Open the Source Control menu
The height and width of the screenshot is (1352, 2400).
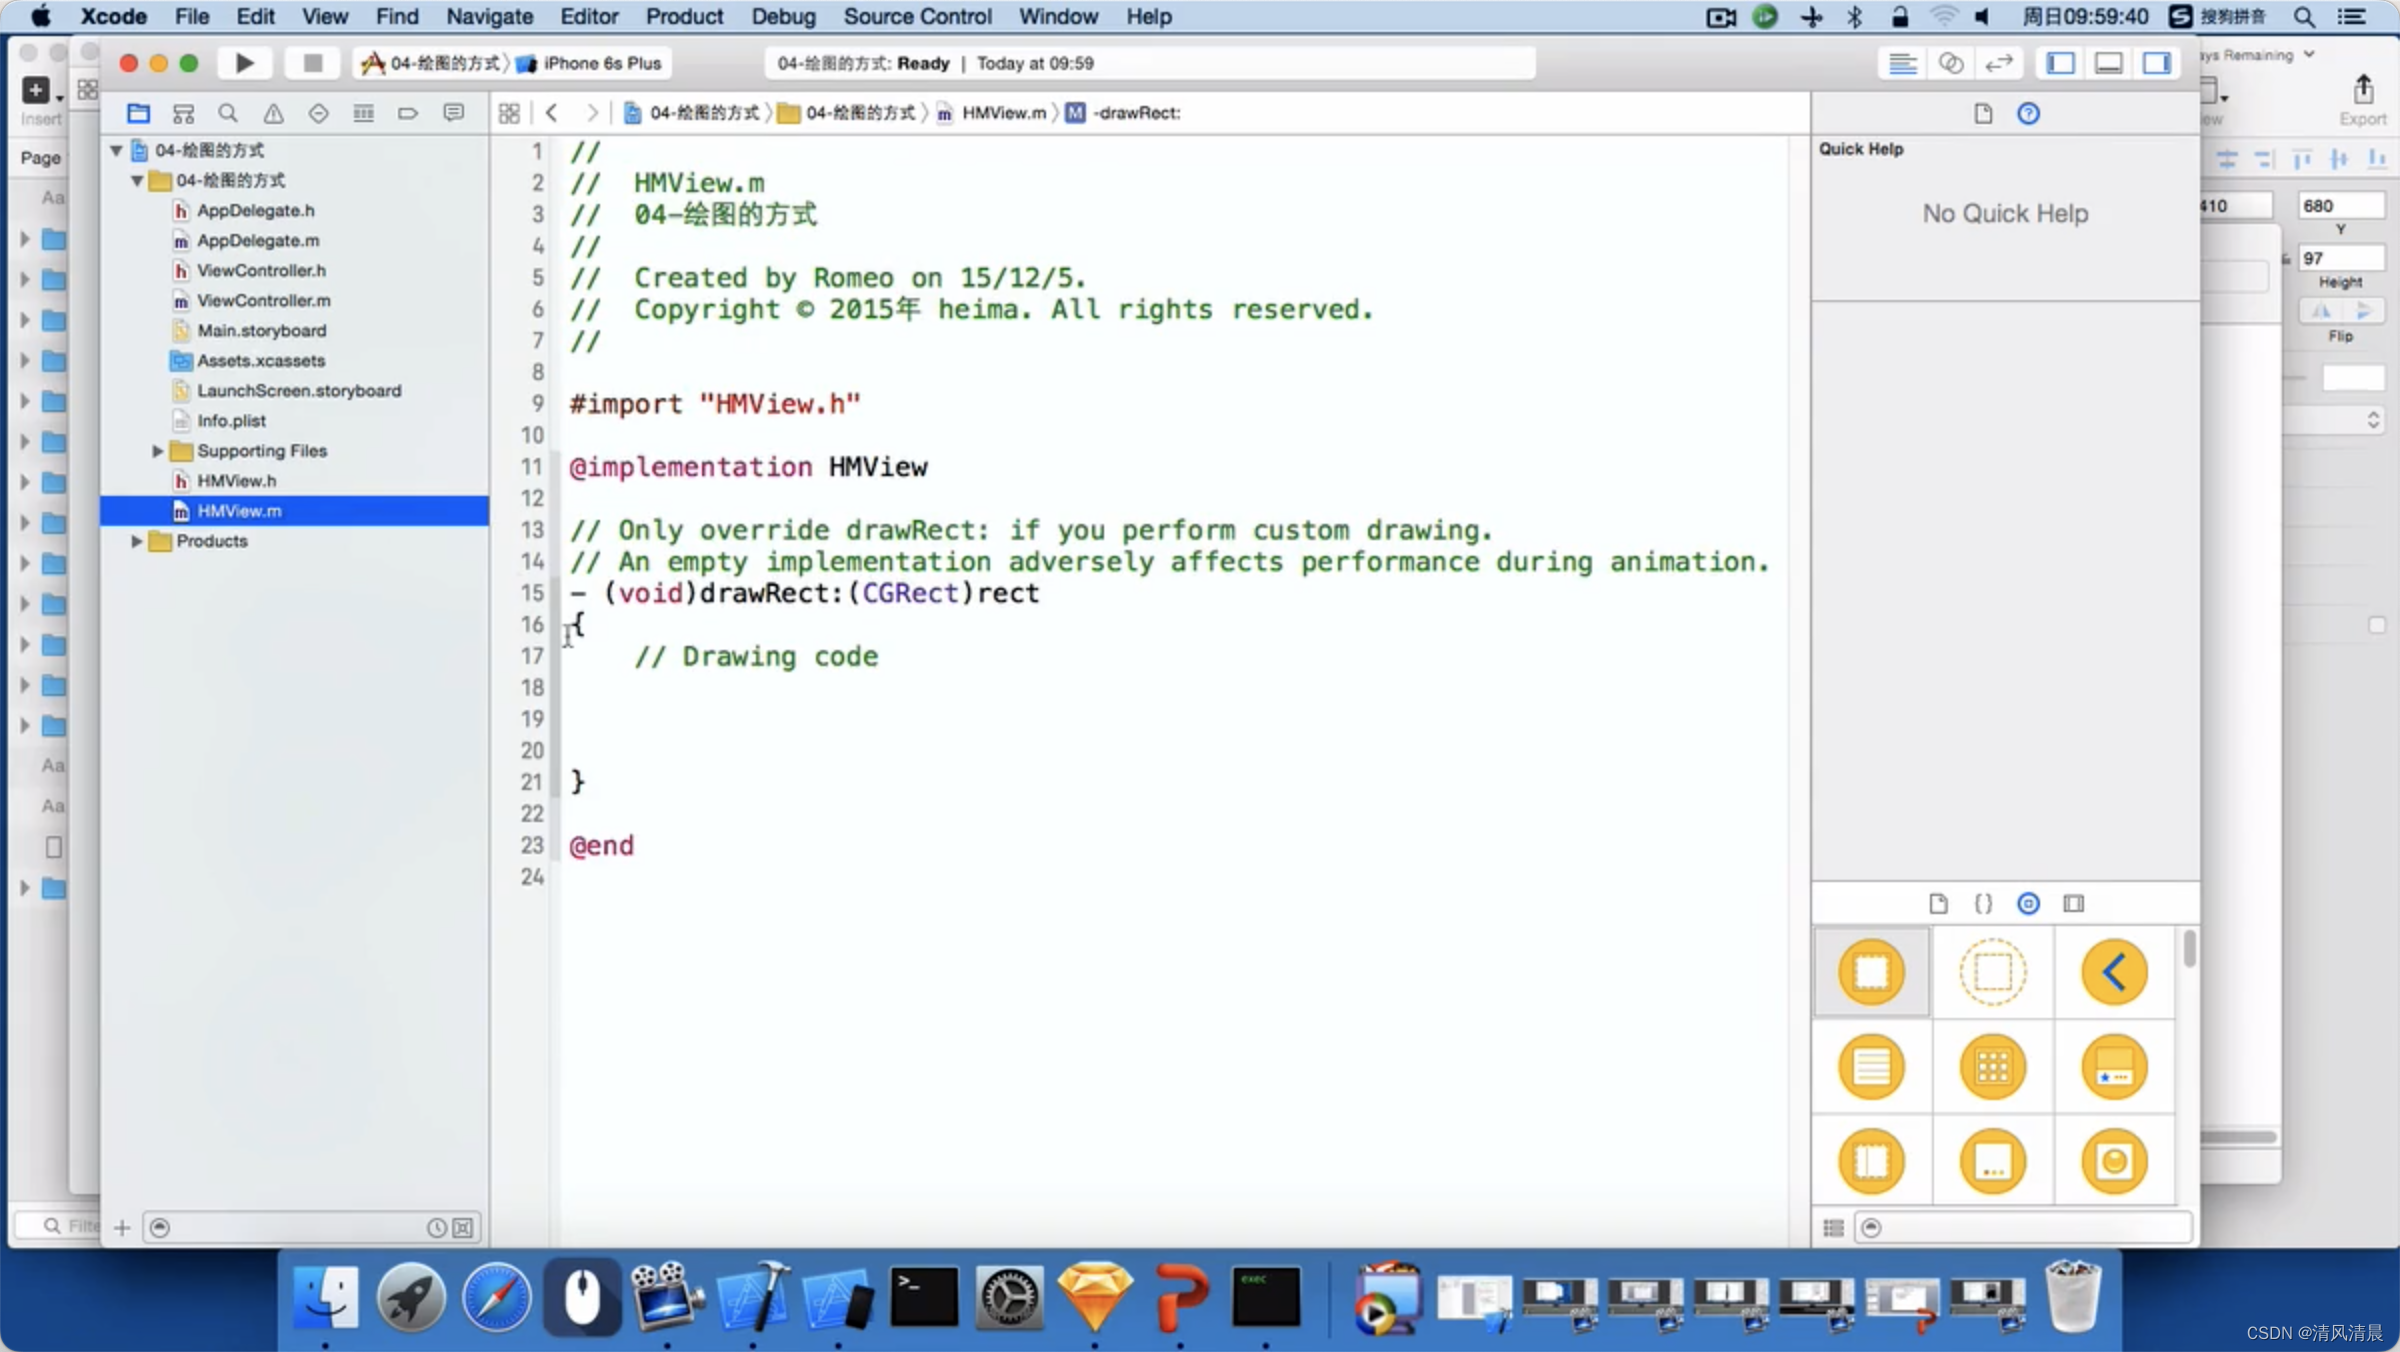(x=917, y=16)
